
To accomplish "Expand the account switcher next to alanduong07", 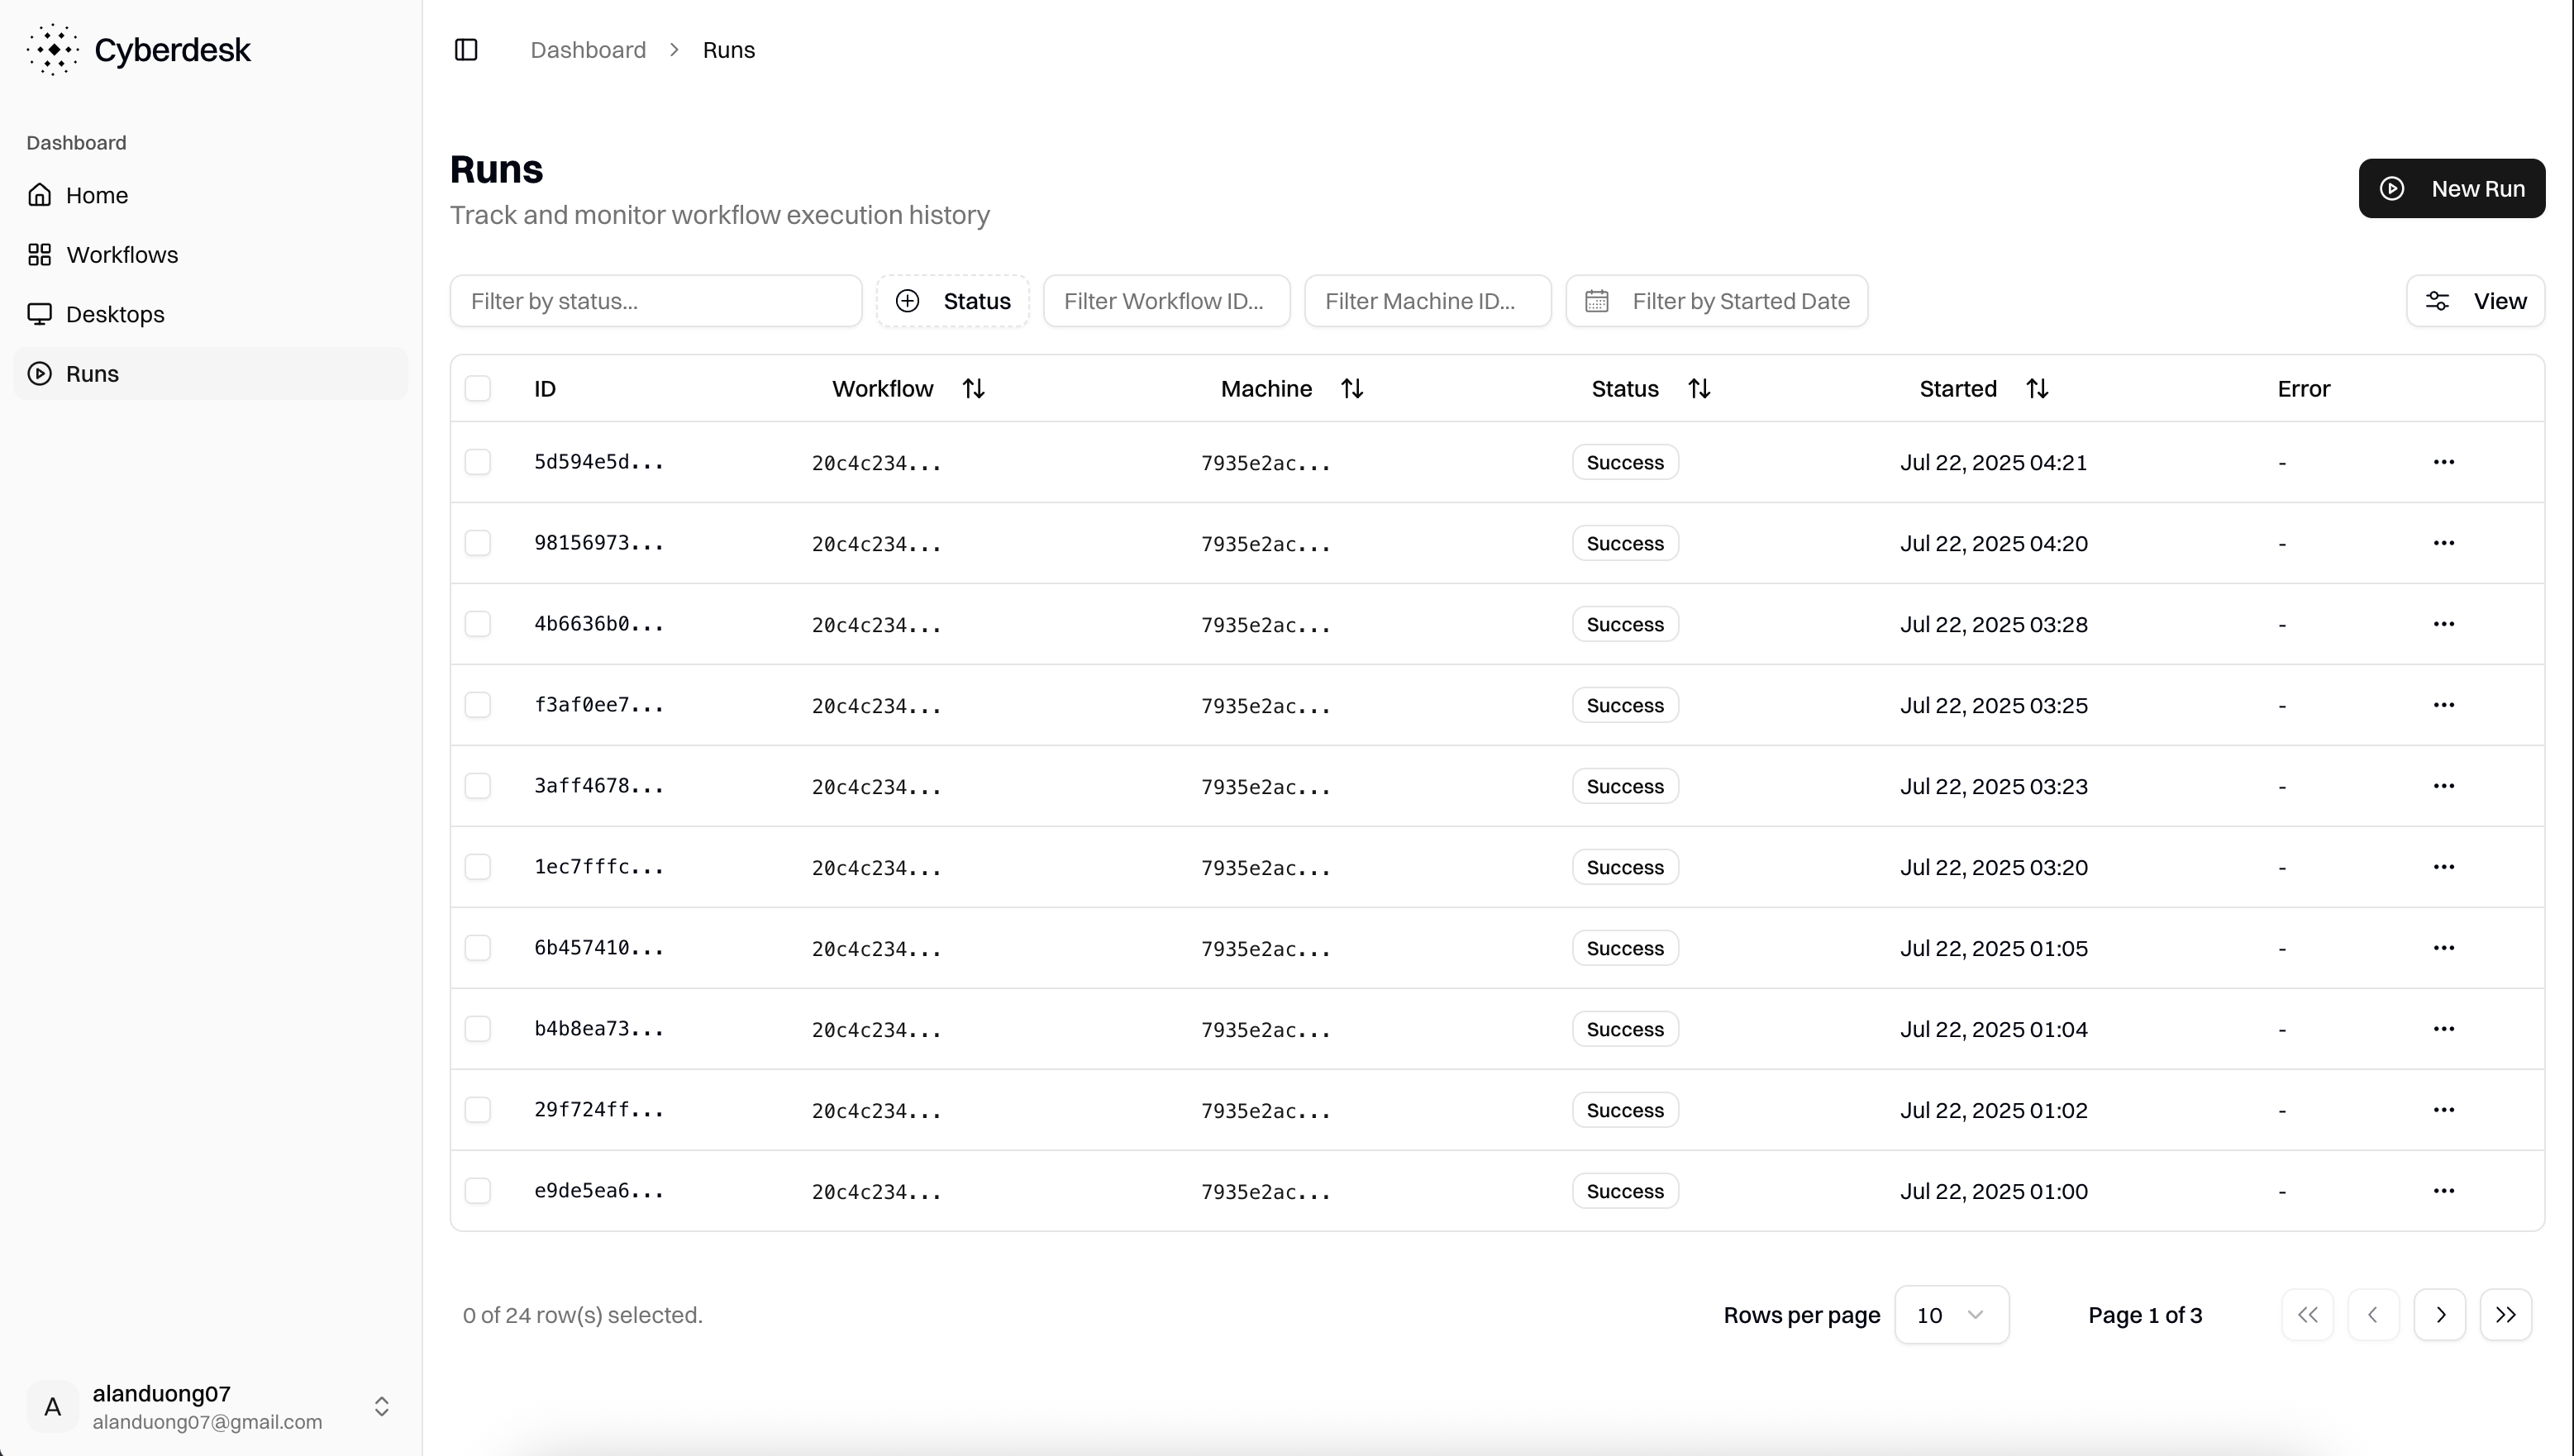I will [x=381, y=1406].
